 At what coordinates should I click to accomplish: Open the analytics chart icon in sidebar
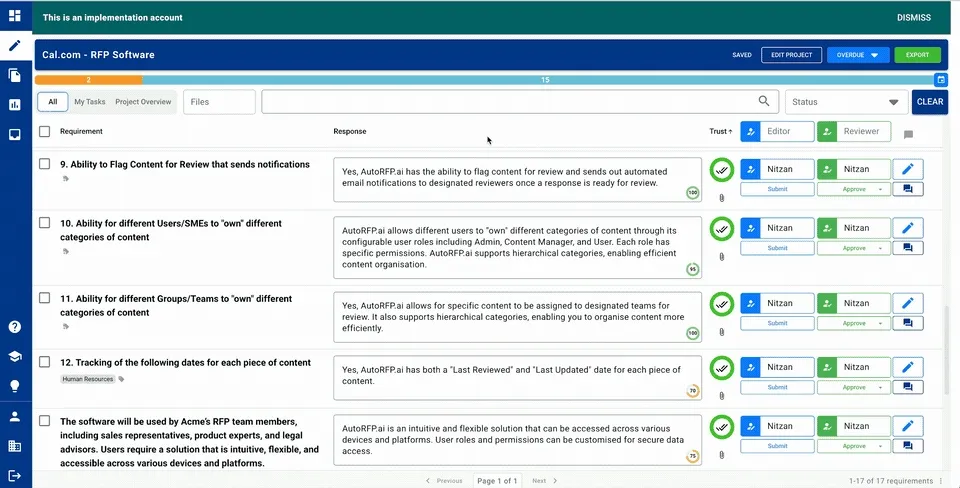[15, 105]
